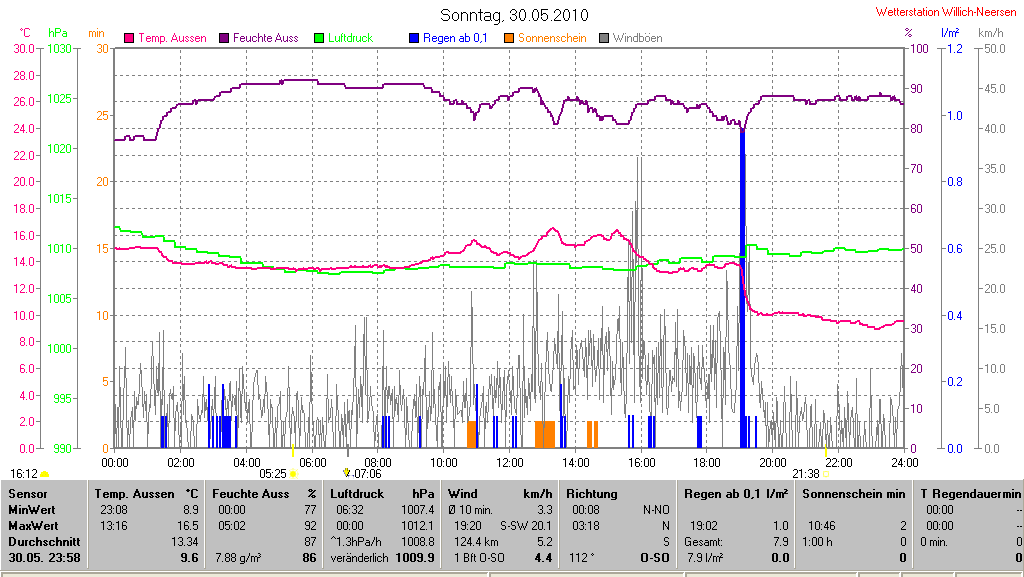The image size is (1024, 577).
Task: Click the 'l/m²' axis unit label
Action: pyautogui.click(x=950, y=33)
